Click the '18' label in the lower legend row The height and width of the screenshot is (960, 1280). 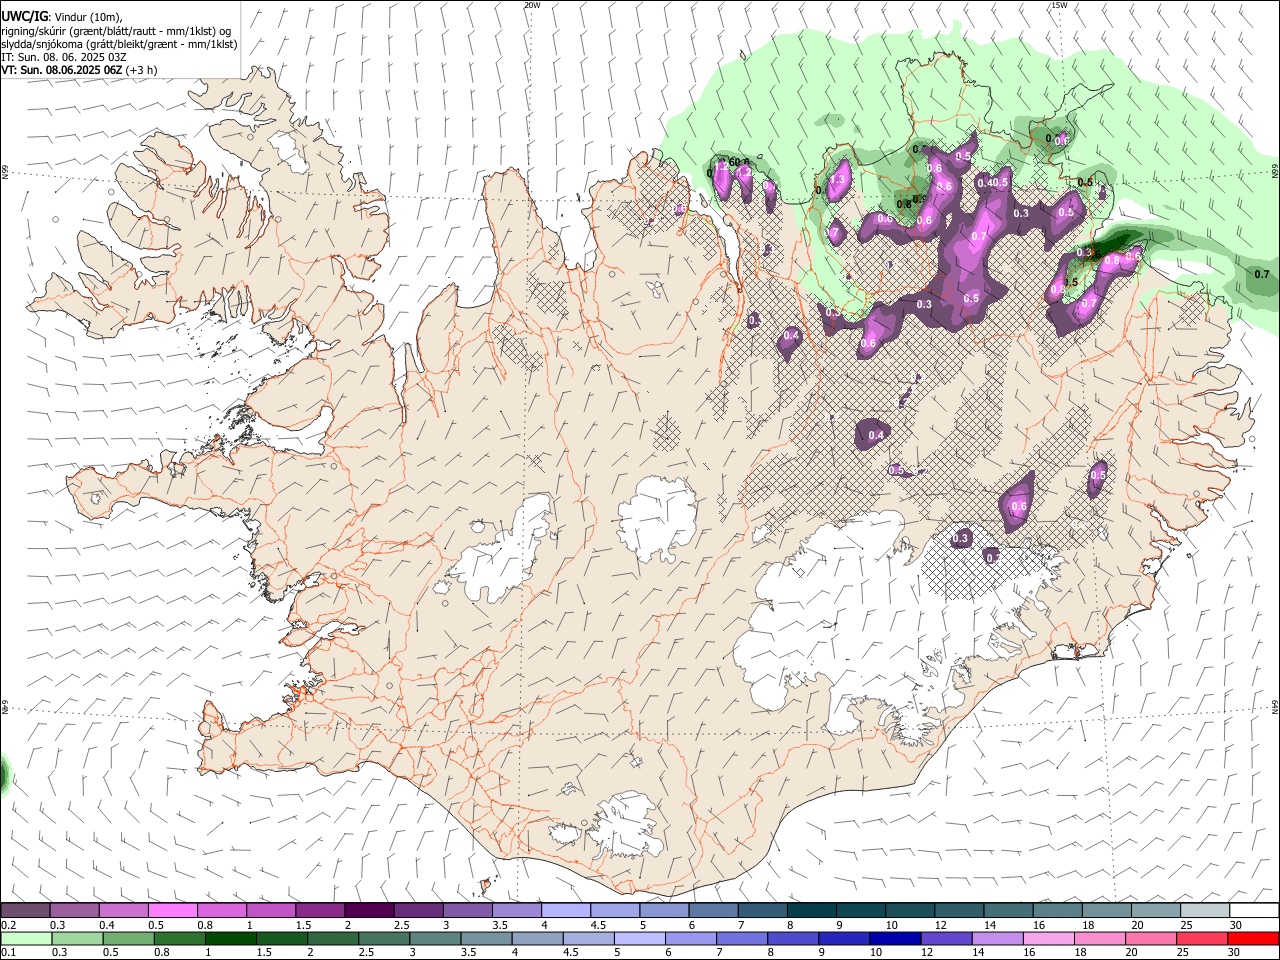click(x=1082, y=952)
